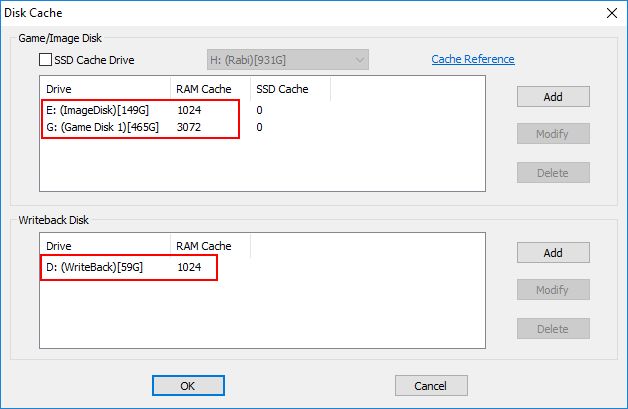Click RAM Cache header in Game/Image list
Image resolution: width=628 pixels, height=409 pixels.
211,89
